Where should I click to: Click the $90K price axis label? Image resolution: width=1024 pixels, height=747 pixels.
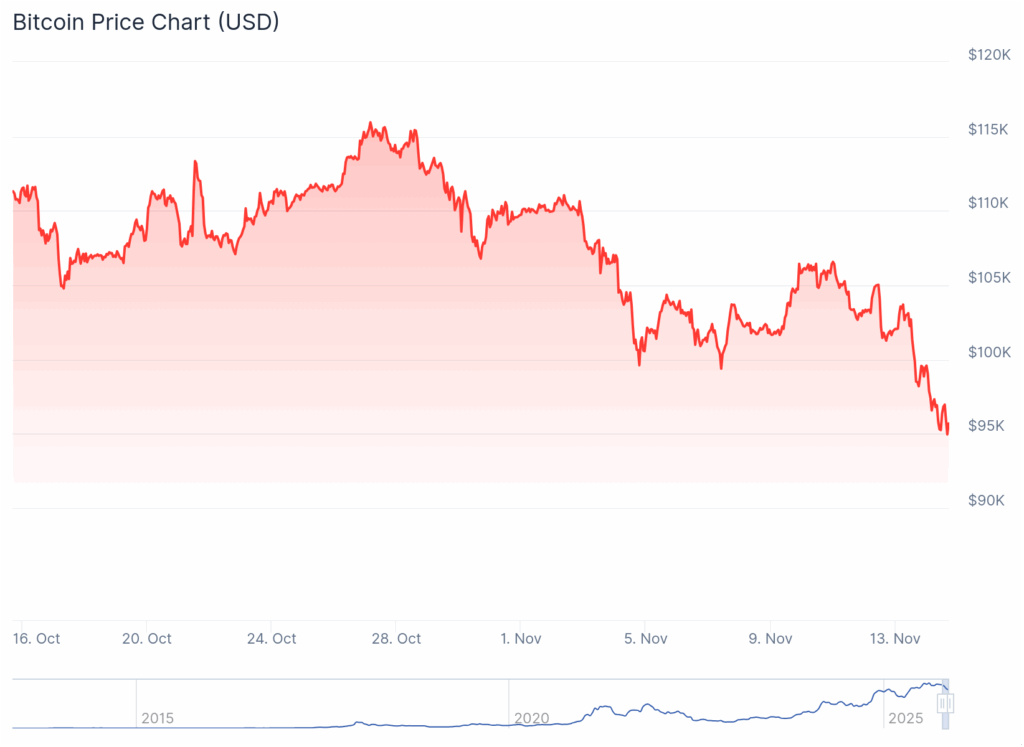[x=991, y=500]
